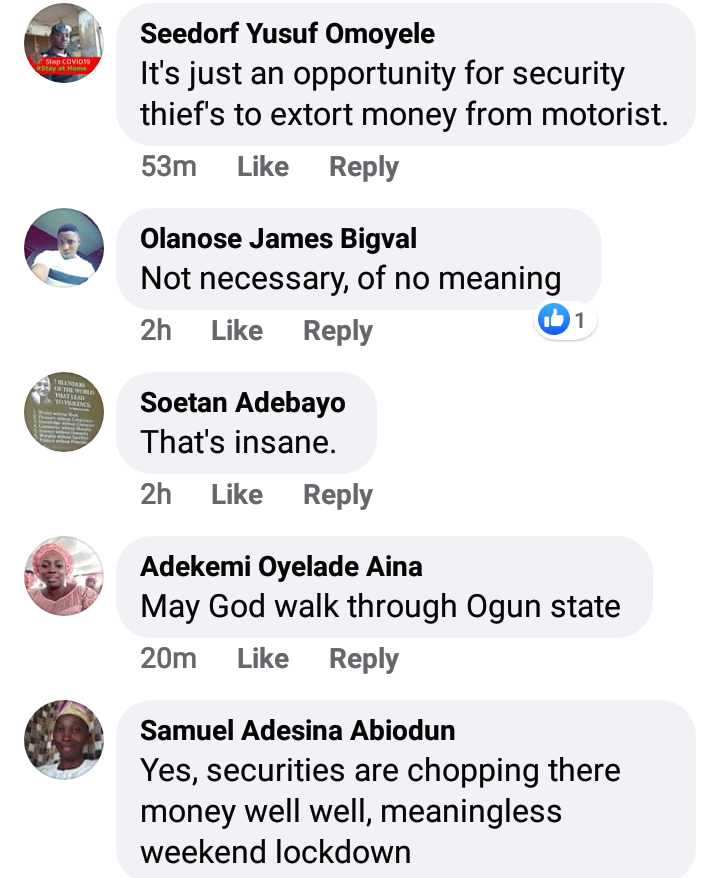This screenshot has width=717, height=878.
Task: Open Adekemi Oyelade Aina's profile picture
Action: tap(64, 576)
